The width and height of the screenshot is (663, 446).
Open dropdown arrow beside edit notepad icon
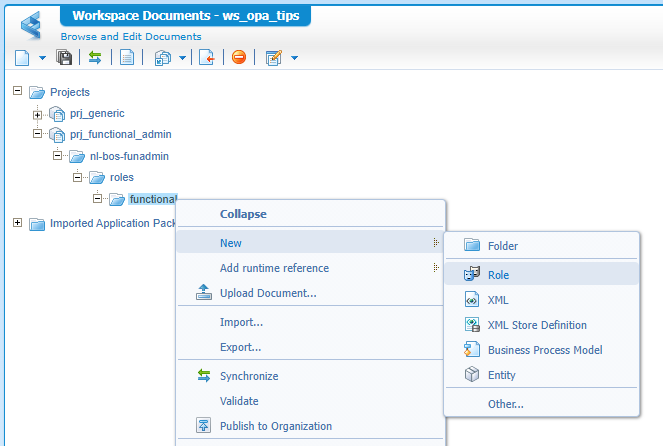294,58
